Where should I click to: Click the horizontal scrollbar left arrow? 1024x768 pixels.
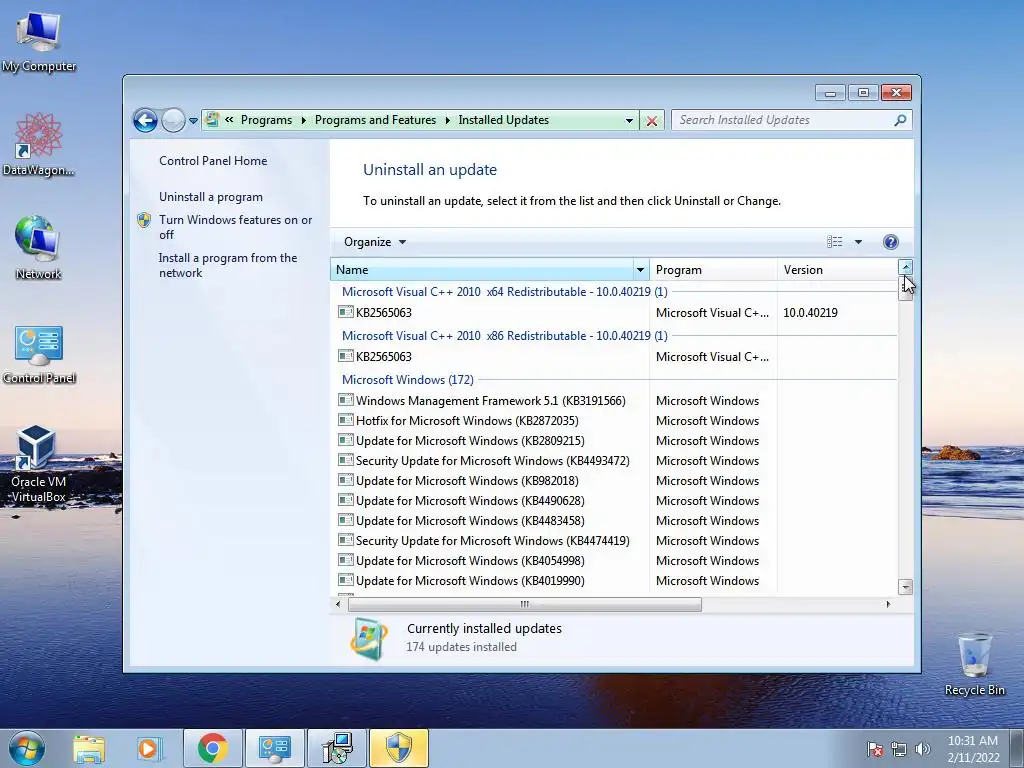338,604
